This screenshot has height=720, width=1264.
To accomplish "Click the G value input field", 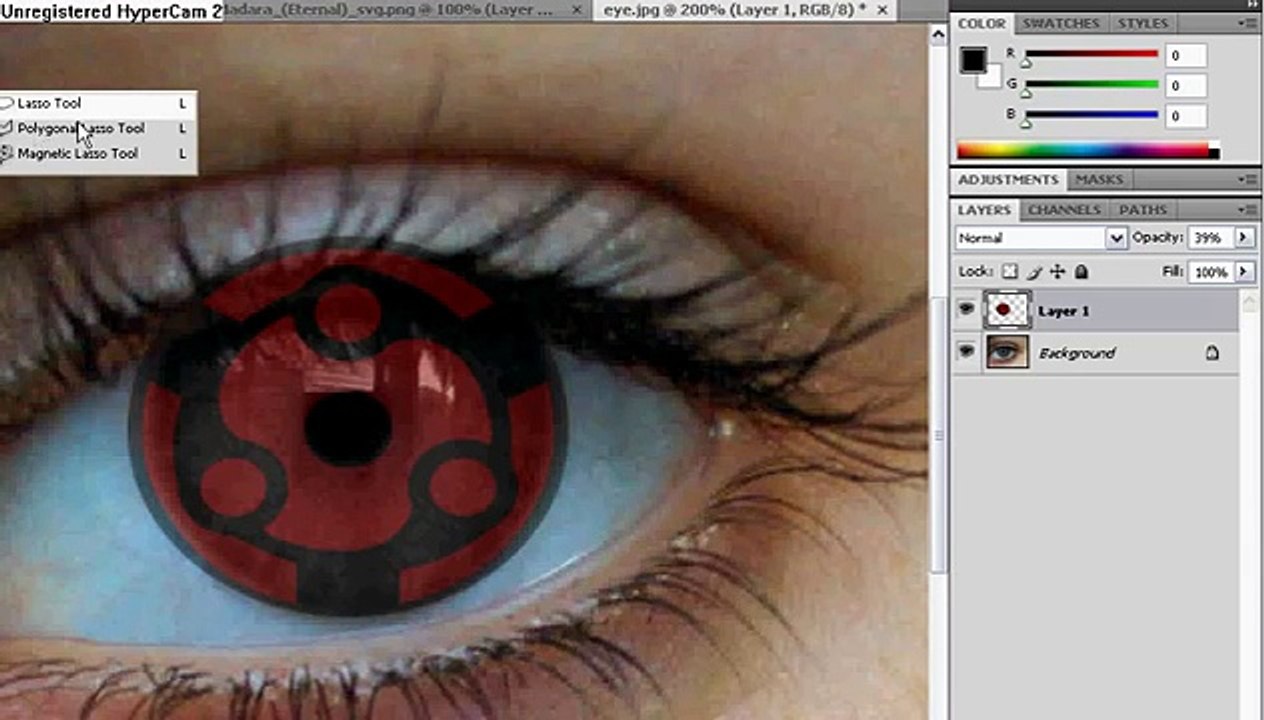I will (1186, 86).
